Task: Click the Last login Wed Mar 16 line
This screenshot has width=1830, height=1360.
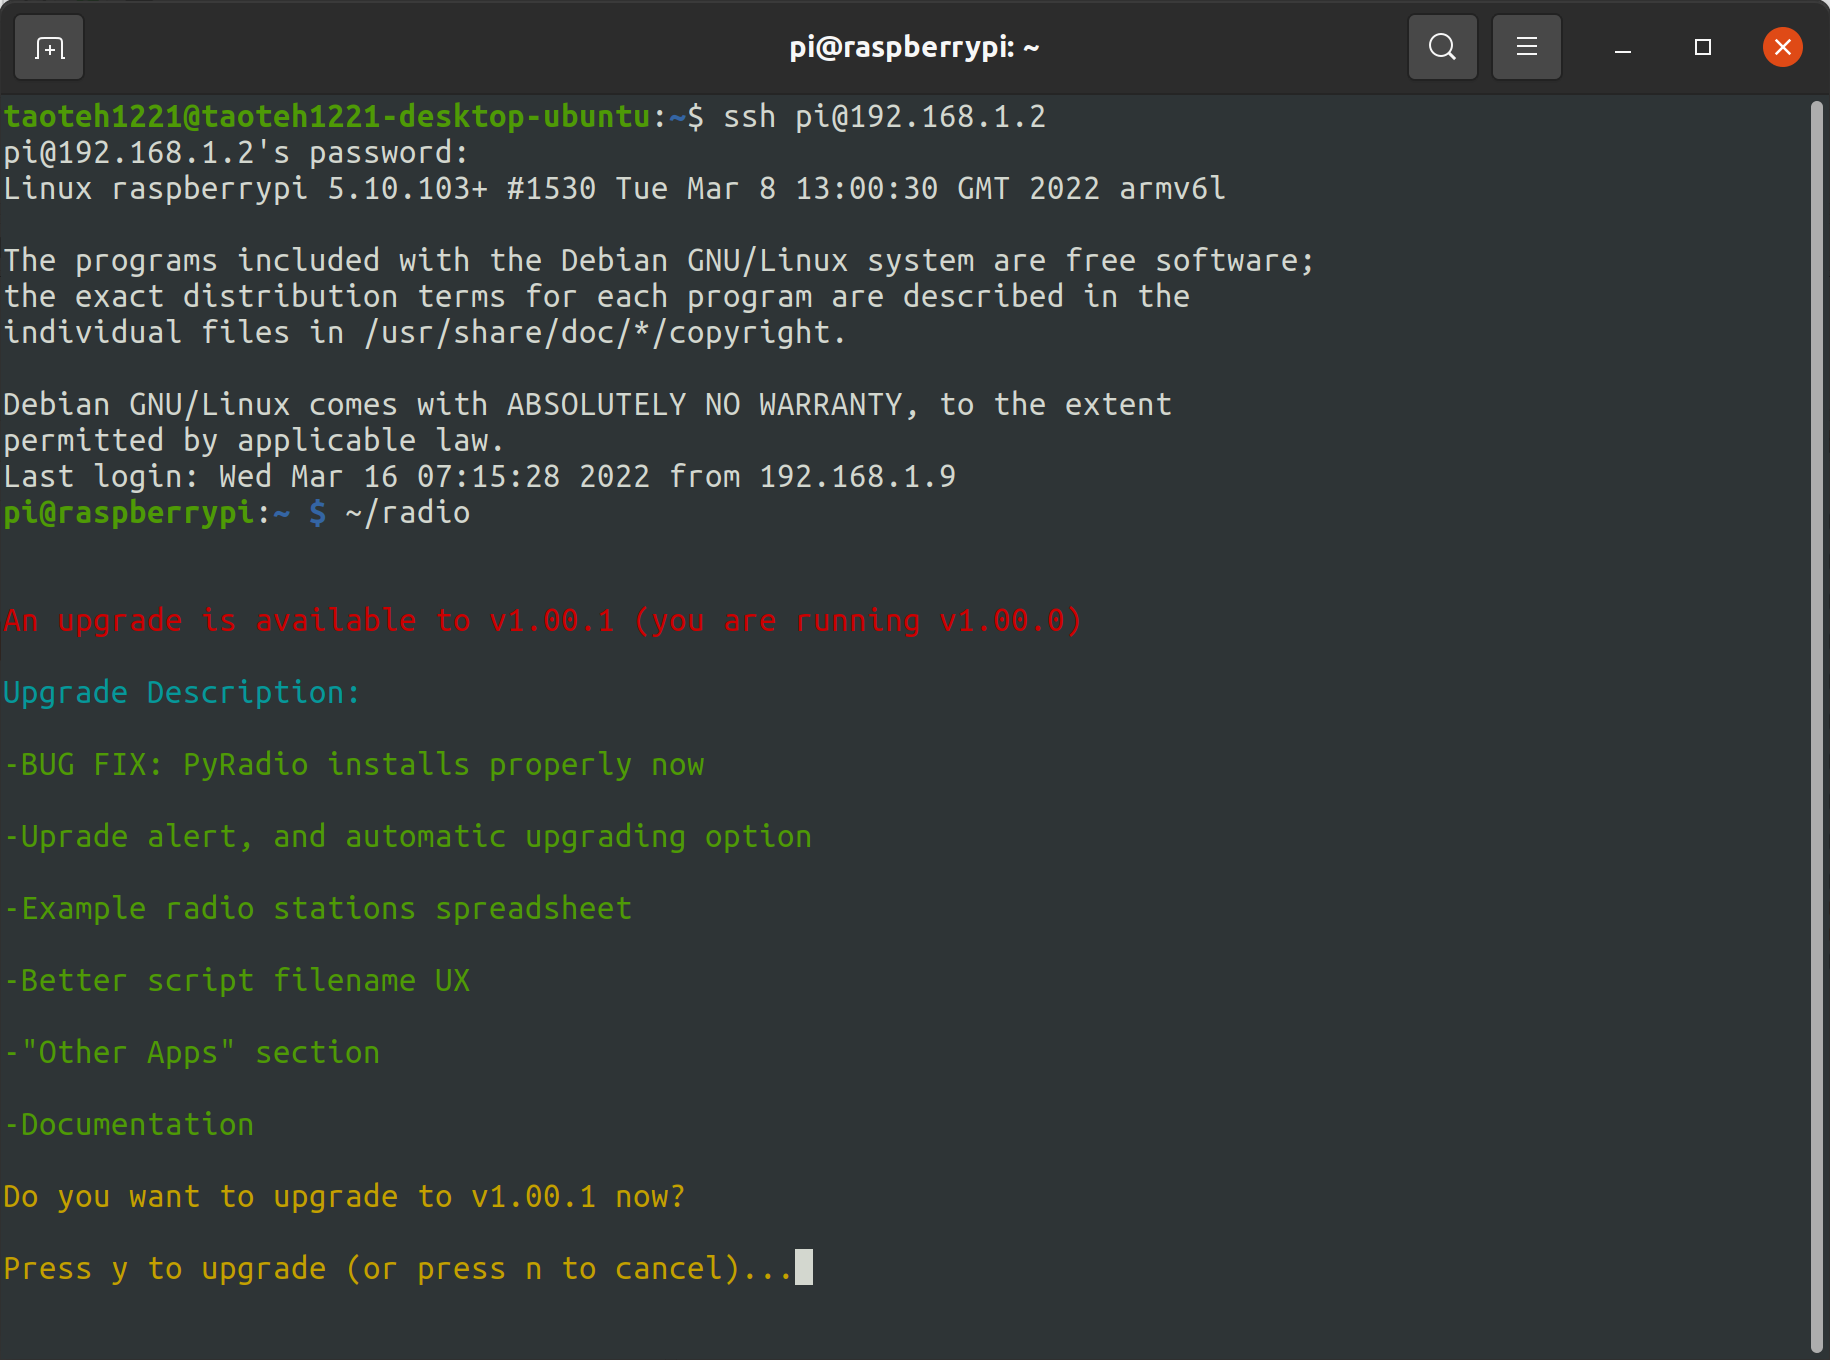Action: pos(480,477)
